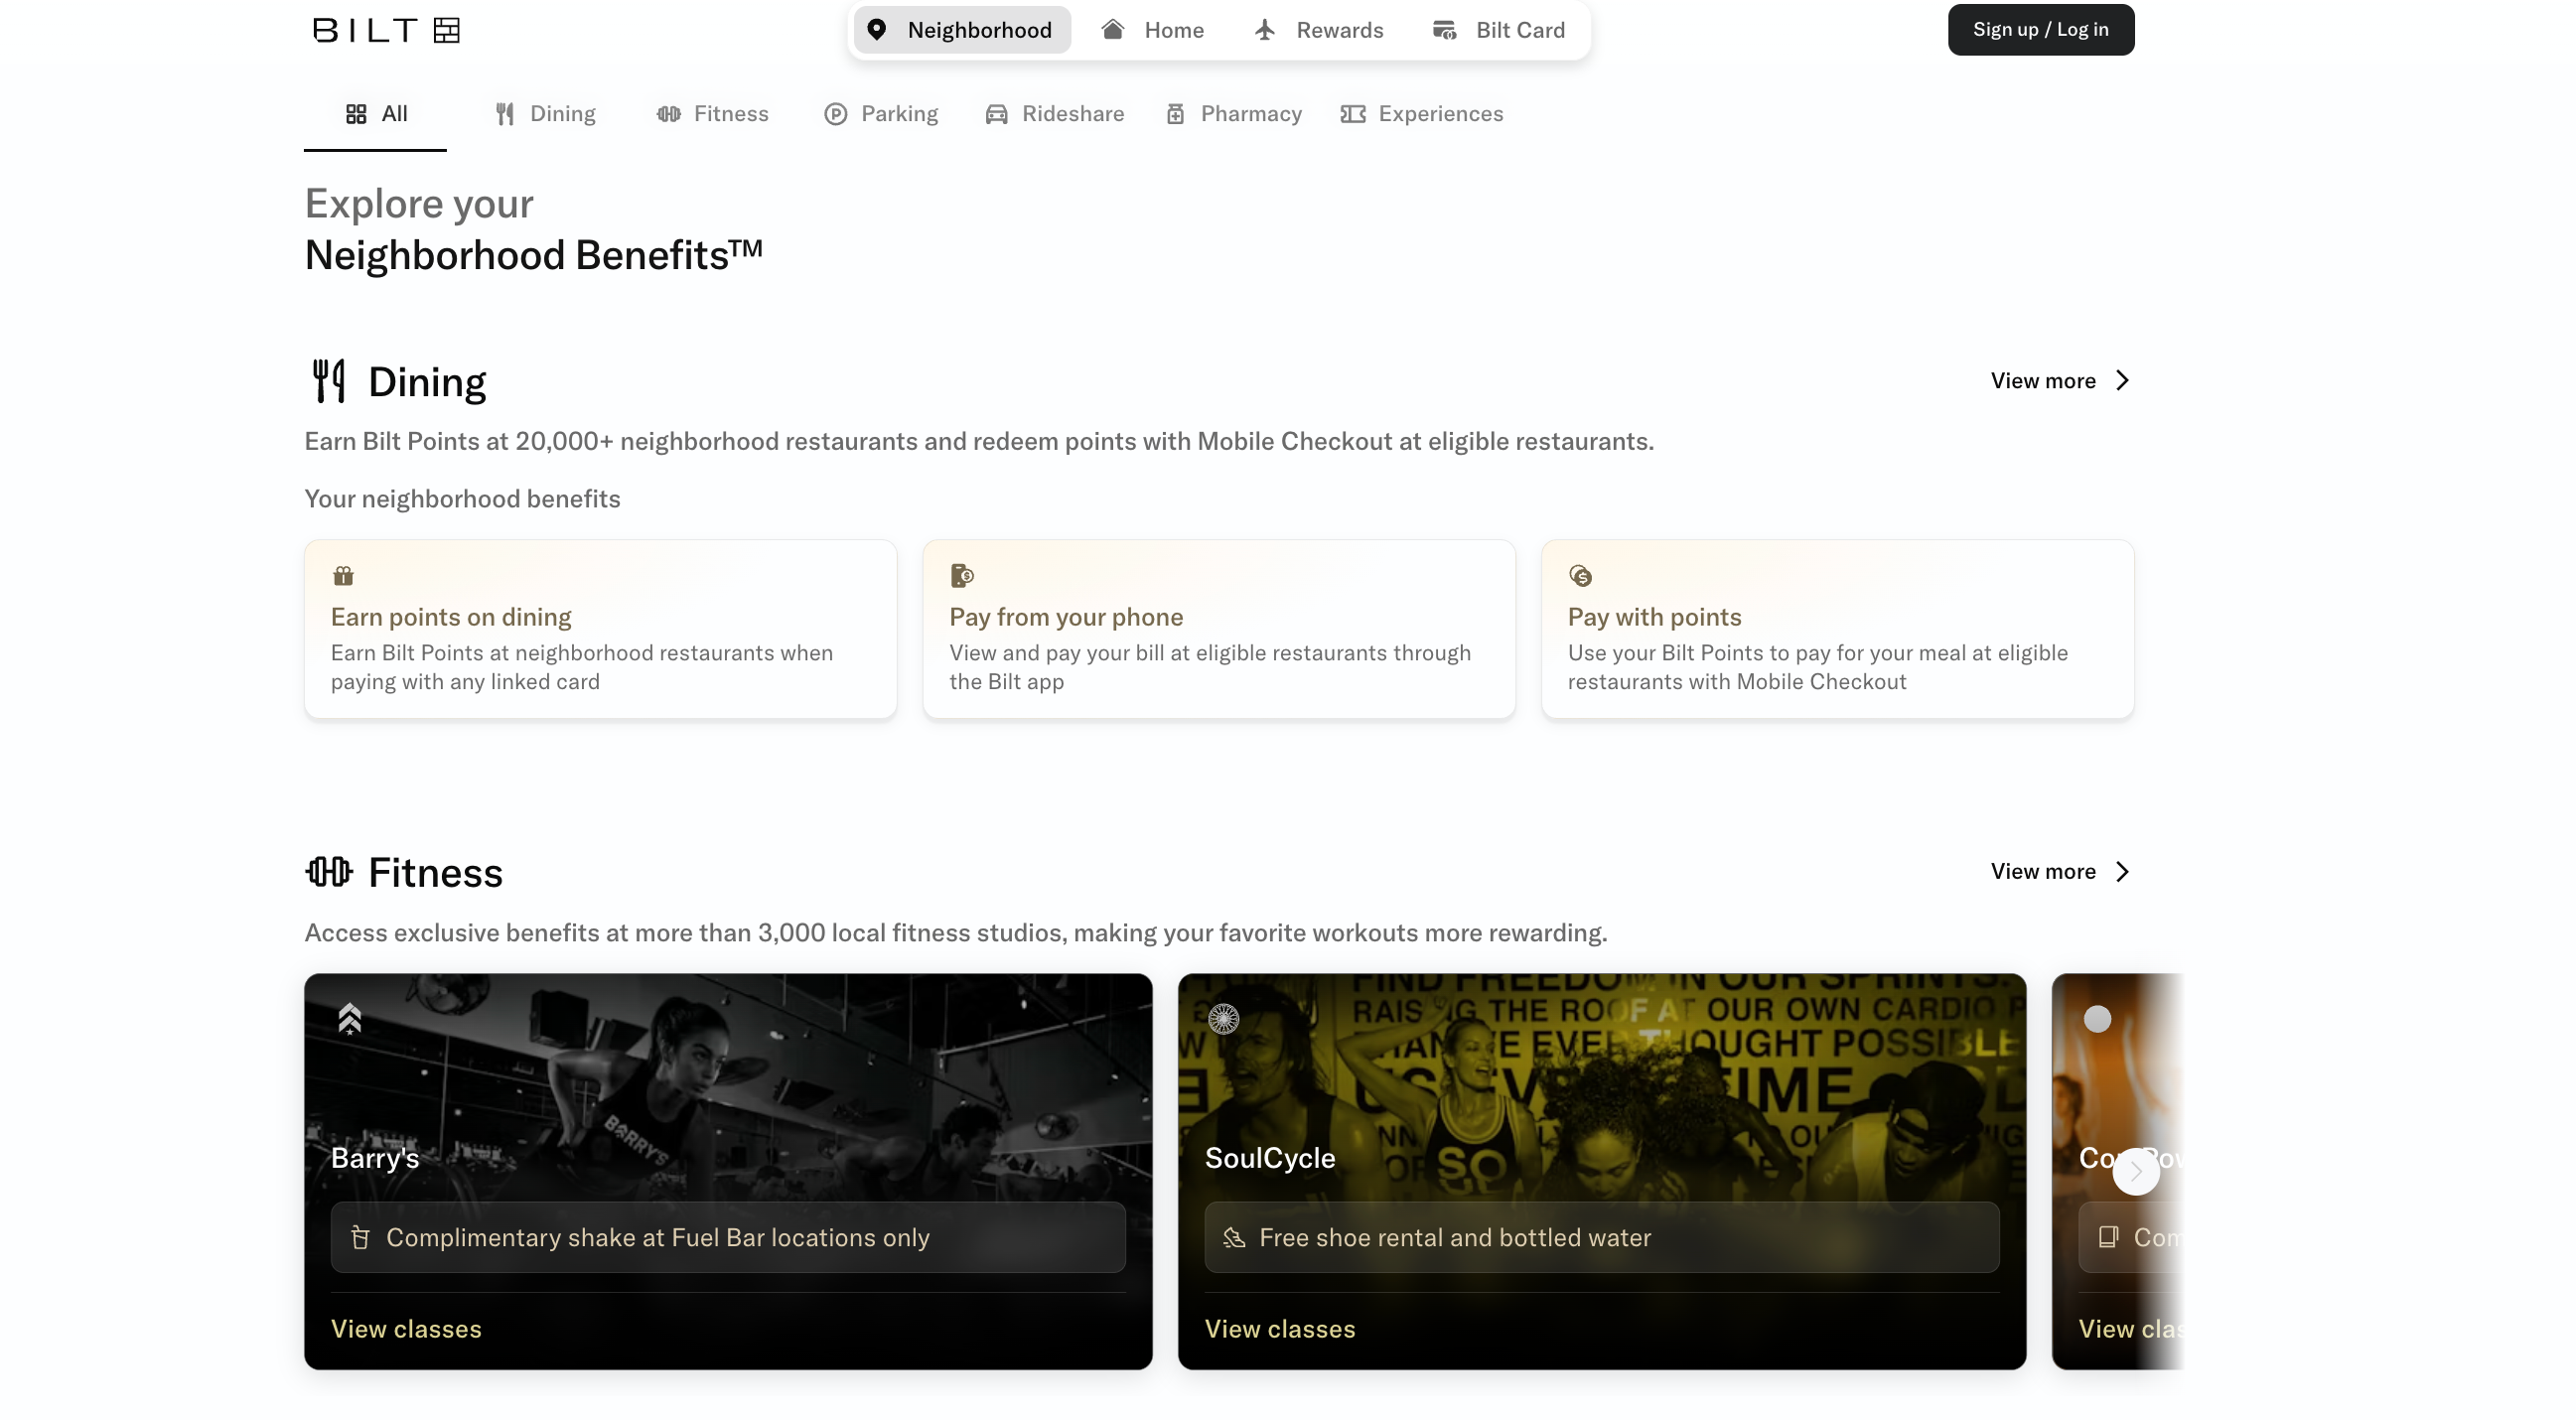2576x1420 pixels.
Task: Open the Rewards nav tab
Action: coord(1319,30)
